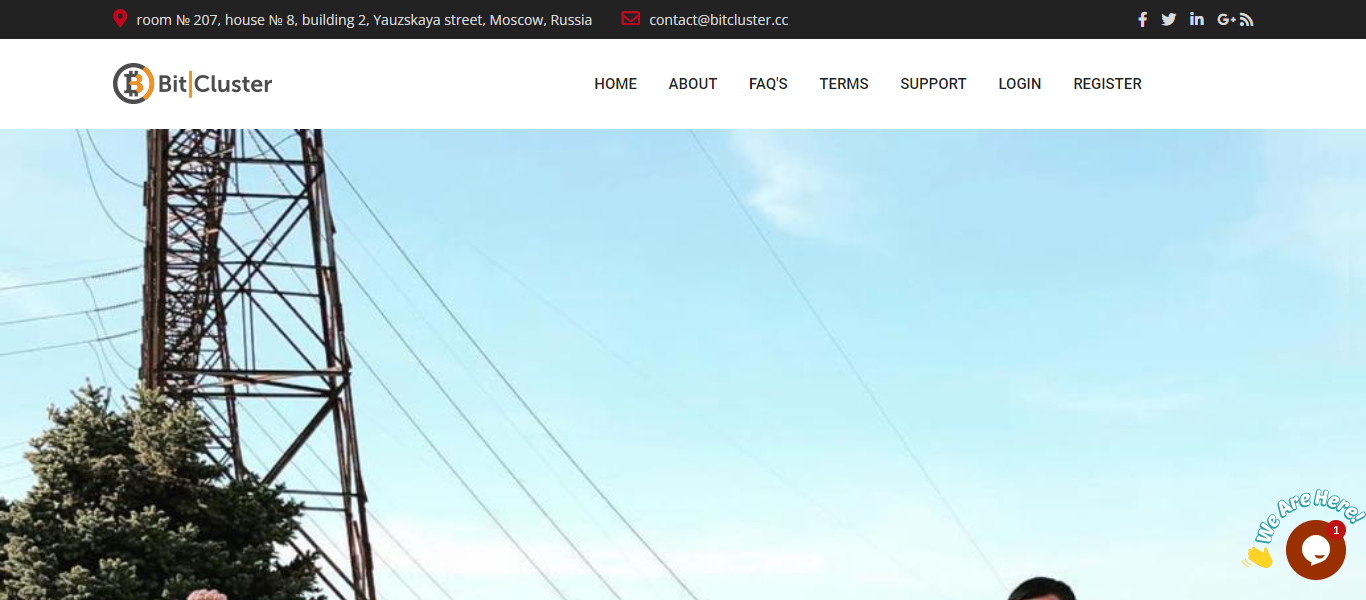Open the Twitter social icon

click(1169, 19)
